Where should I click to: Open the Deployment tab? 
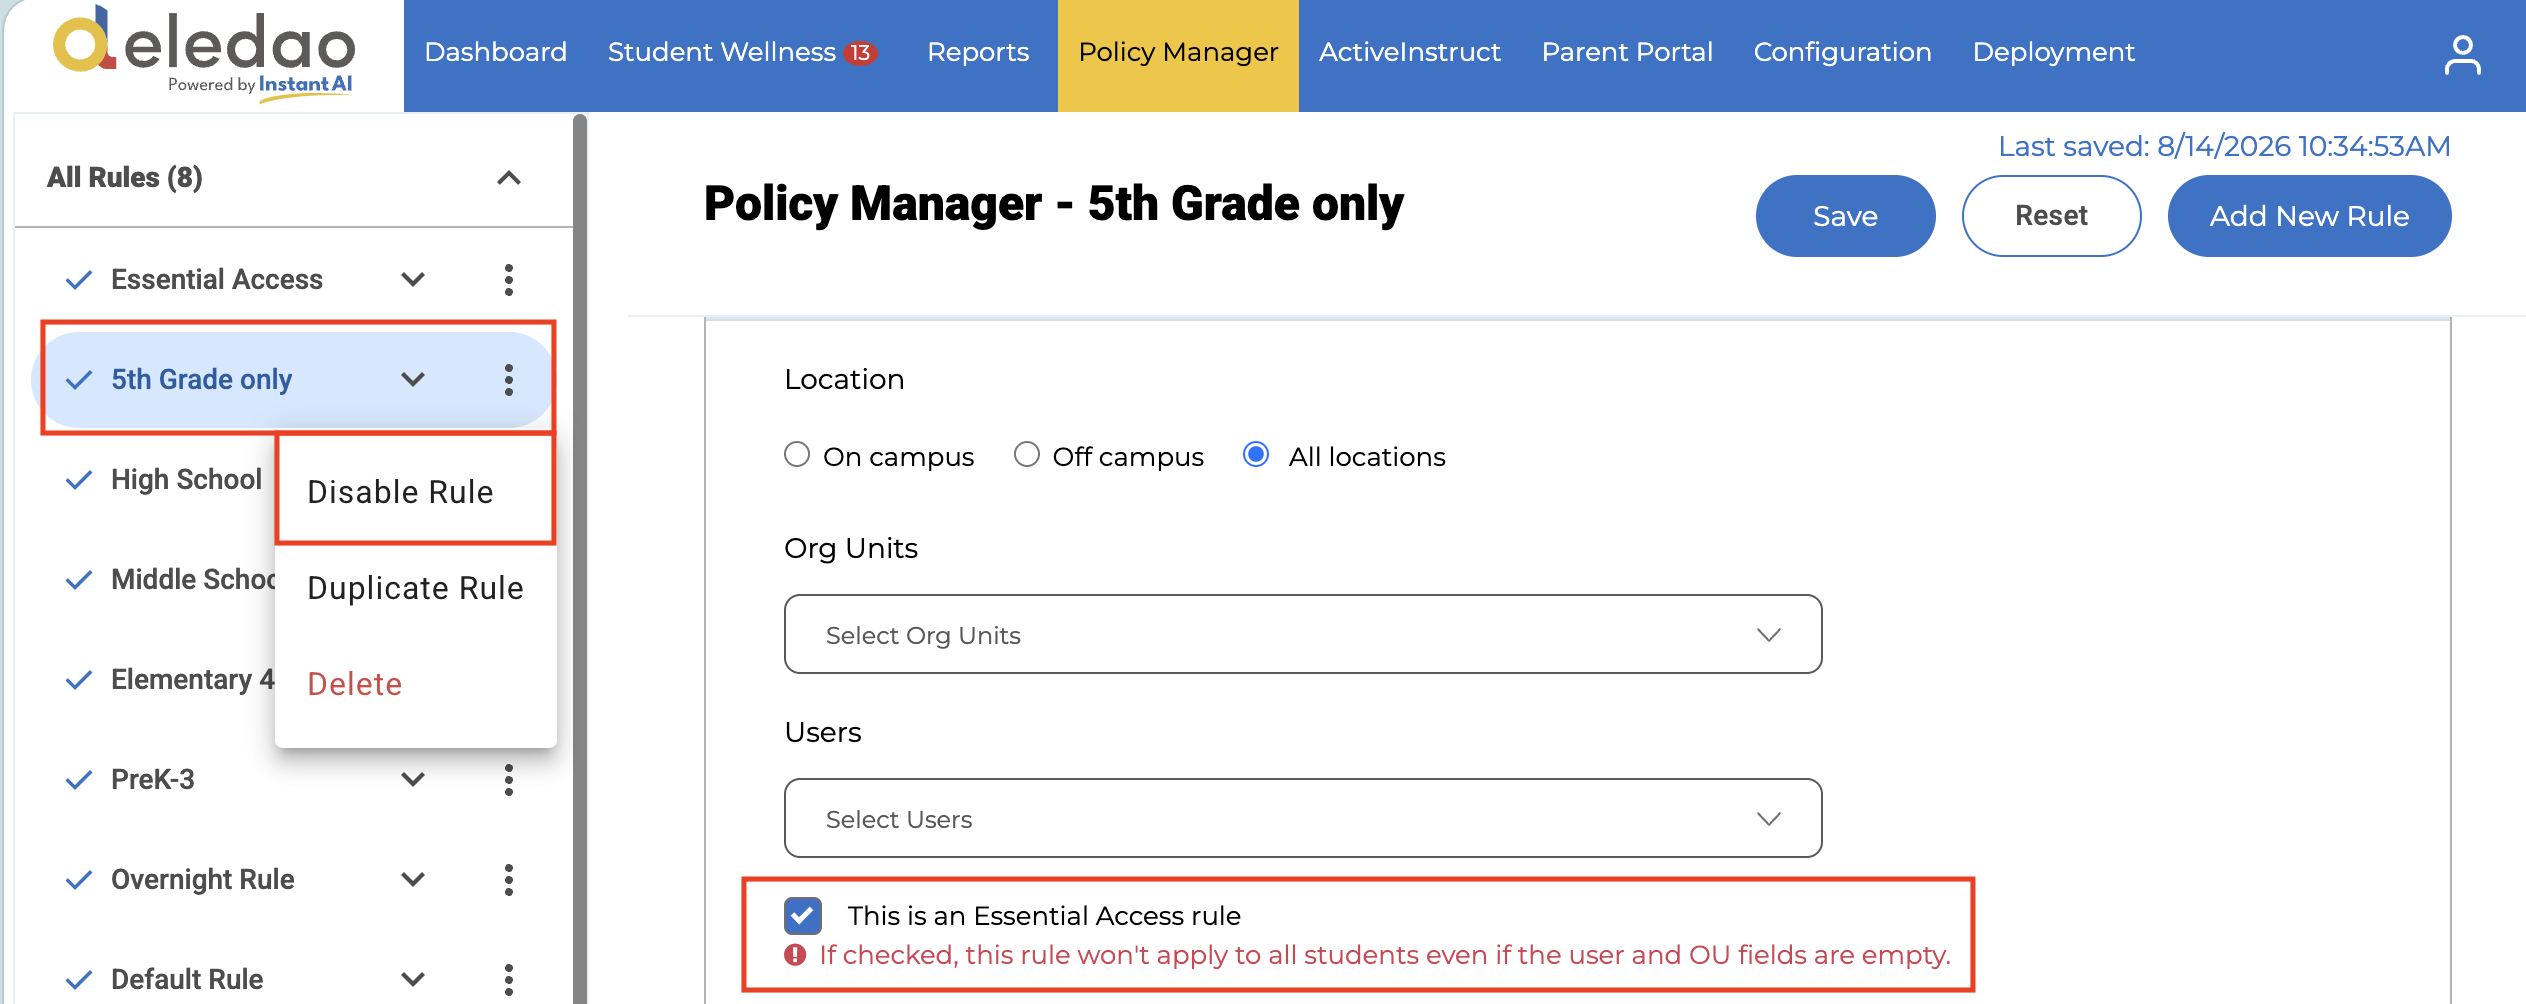coord(2054,52)
